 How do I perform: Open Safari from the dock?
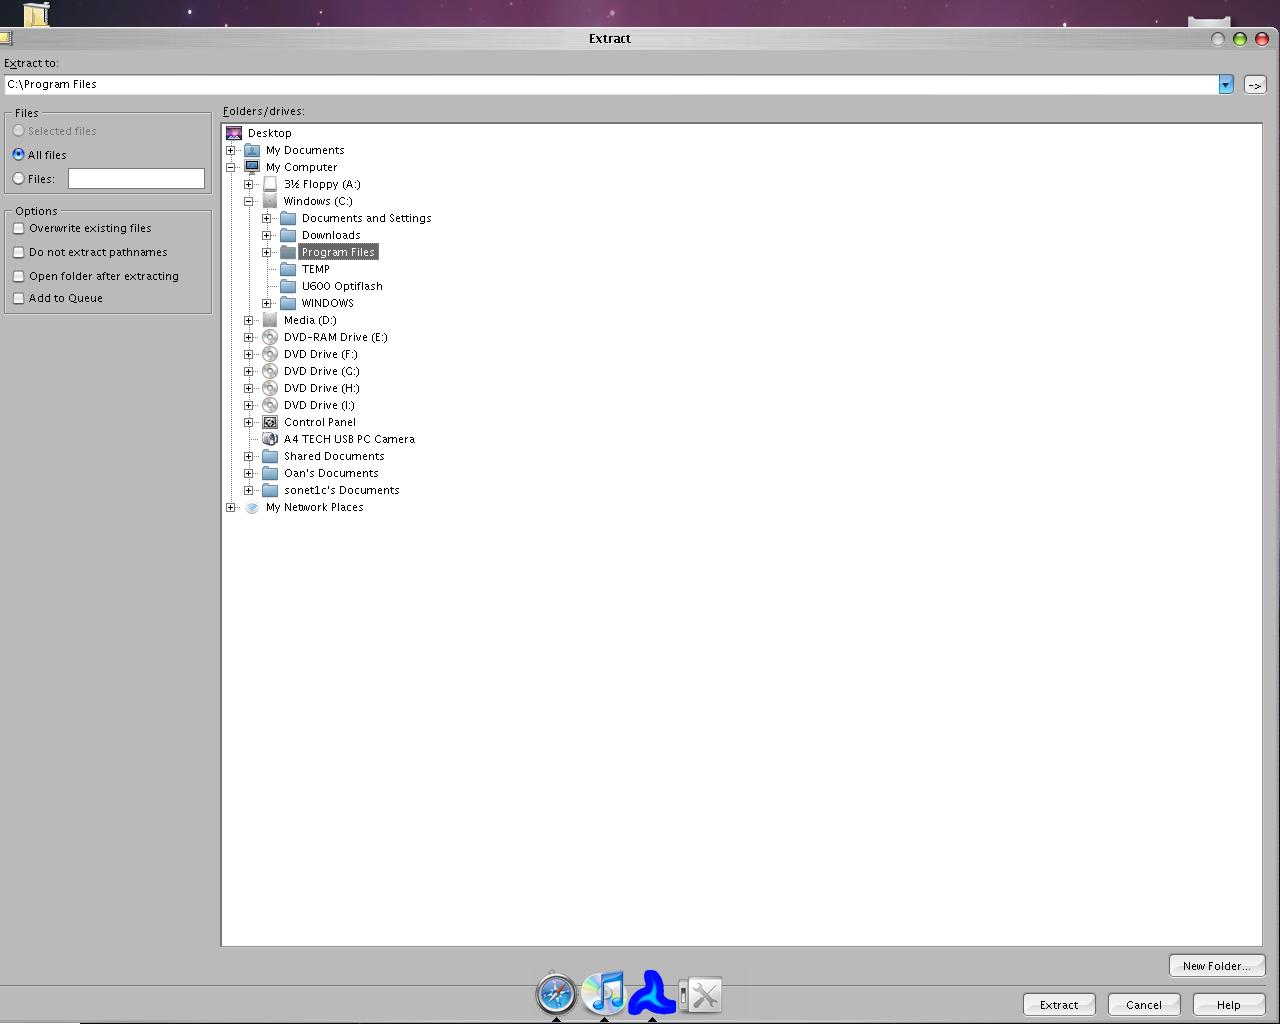[556, 994]
